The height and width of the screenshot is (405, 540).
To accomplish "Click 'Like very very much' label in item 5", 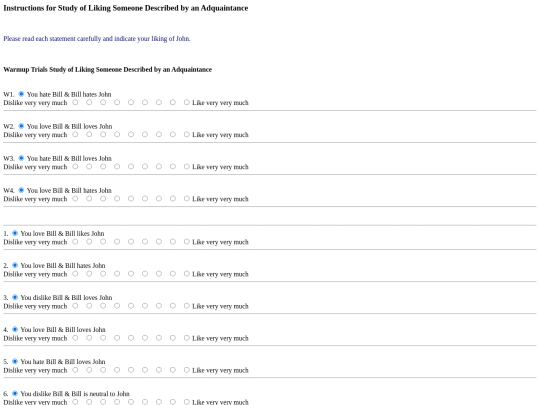I will tap(220, 370).
